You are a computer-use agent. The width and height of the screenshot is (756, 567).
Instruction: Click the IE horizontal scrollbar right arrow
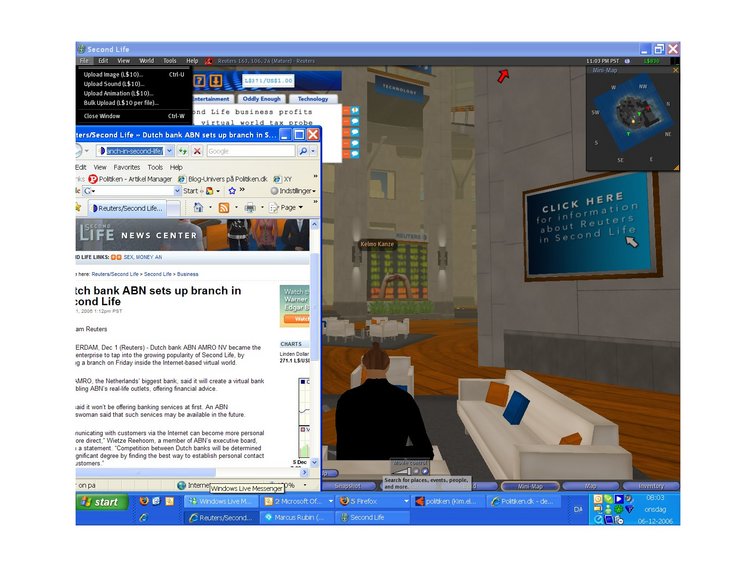[305, 472]
